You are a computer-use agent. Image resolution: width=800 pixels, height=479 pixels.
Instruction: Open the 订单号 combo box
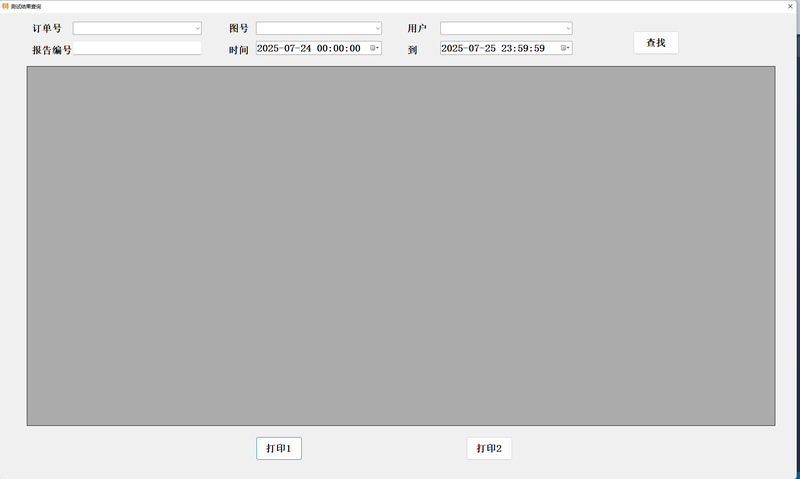tap(137, 28)
